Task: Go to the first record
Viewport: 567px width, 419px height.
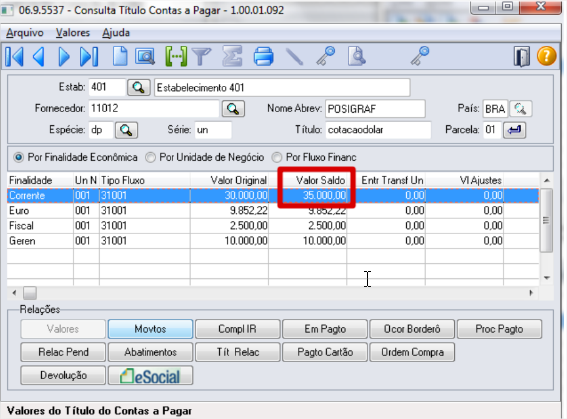Action: coord(14,56)
